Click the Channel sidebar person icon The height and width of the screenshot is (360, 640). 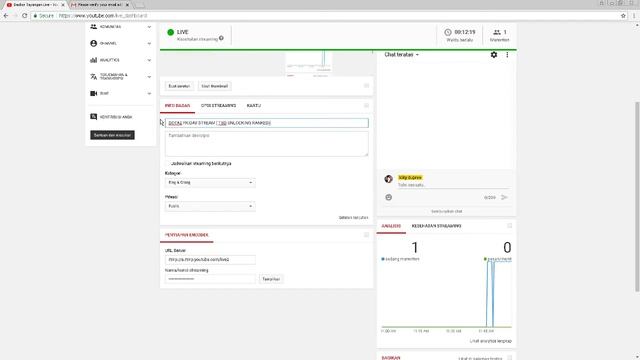[x=93, y=43]
